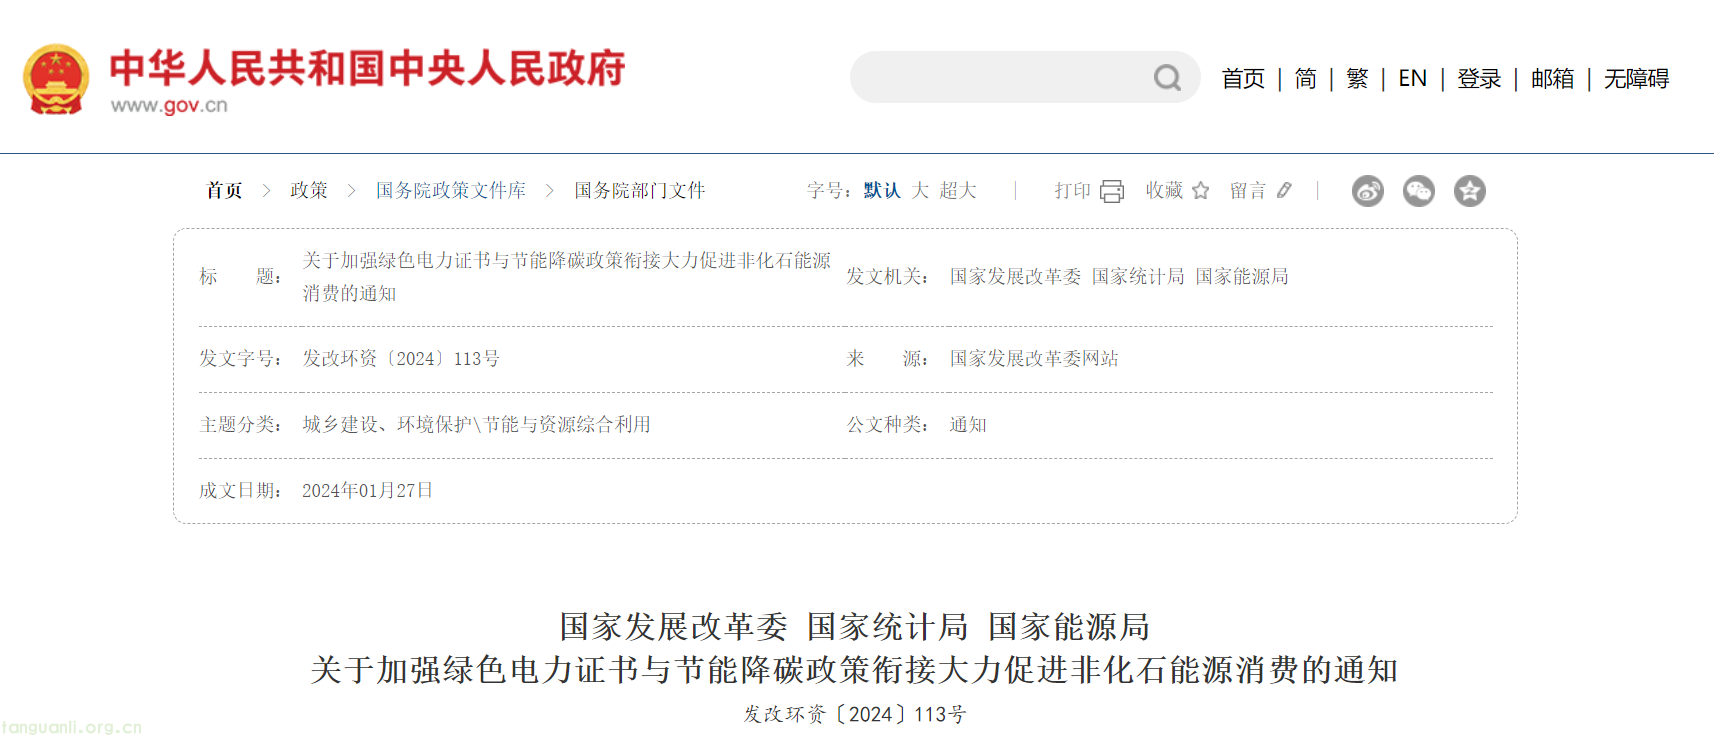Click main headline about 绿色电力证书

[855, 669]
